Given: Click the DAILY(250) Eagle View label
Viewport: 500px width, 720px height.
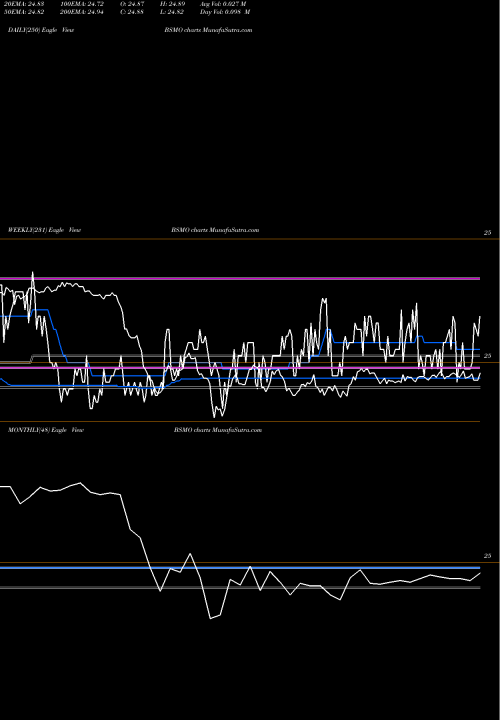Looking at the screenshot, I should 41,30.
